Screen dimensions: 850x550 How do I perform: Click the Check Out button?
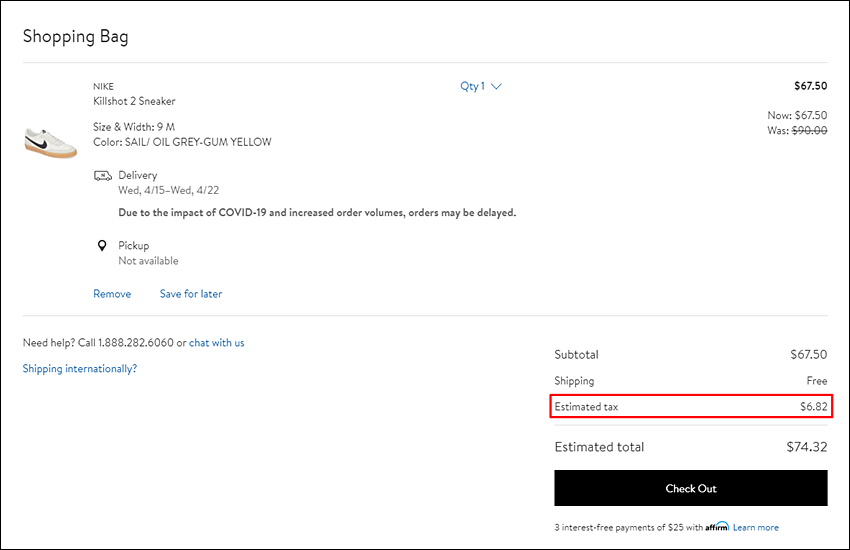(691, 488)
